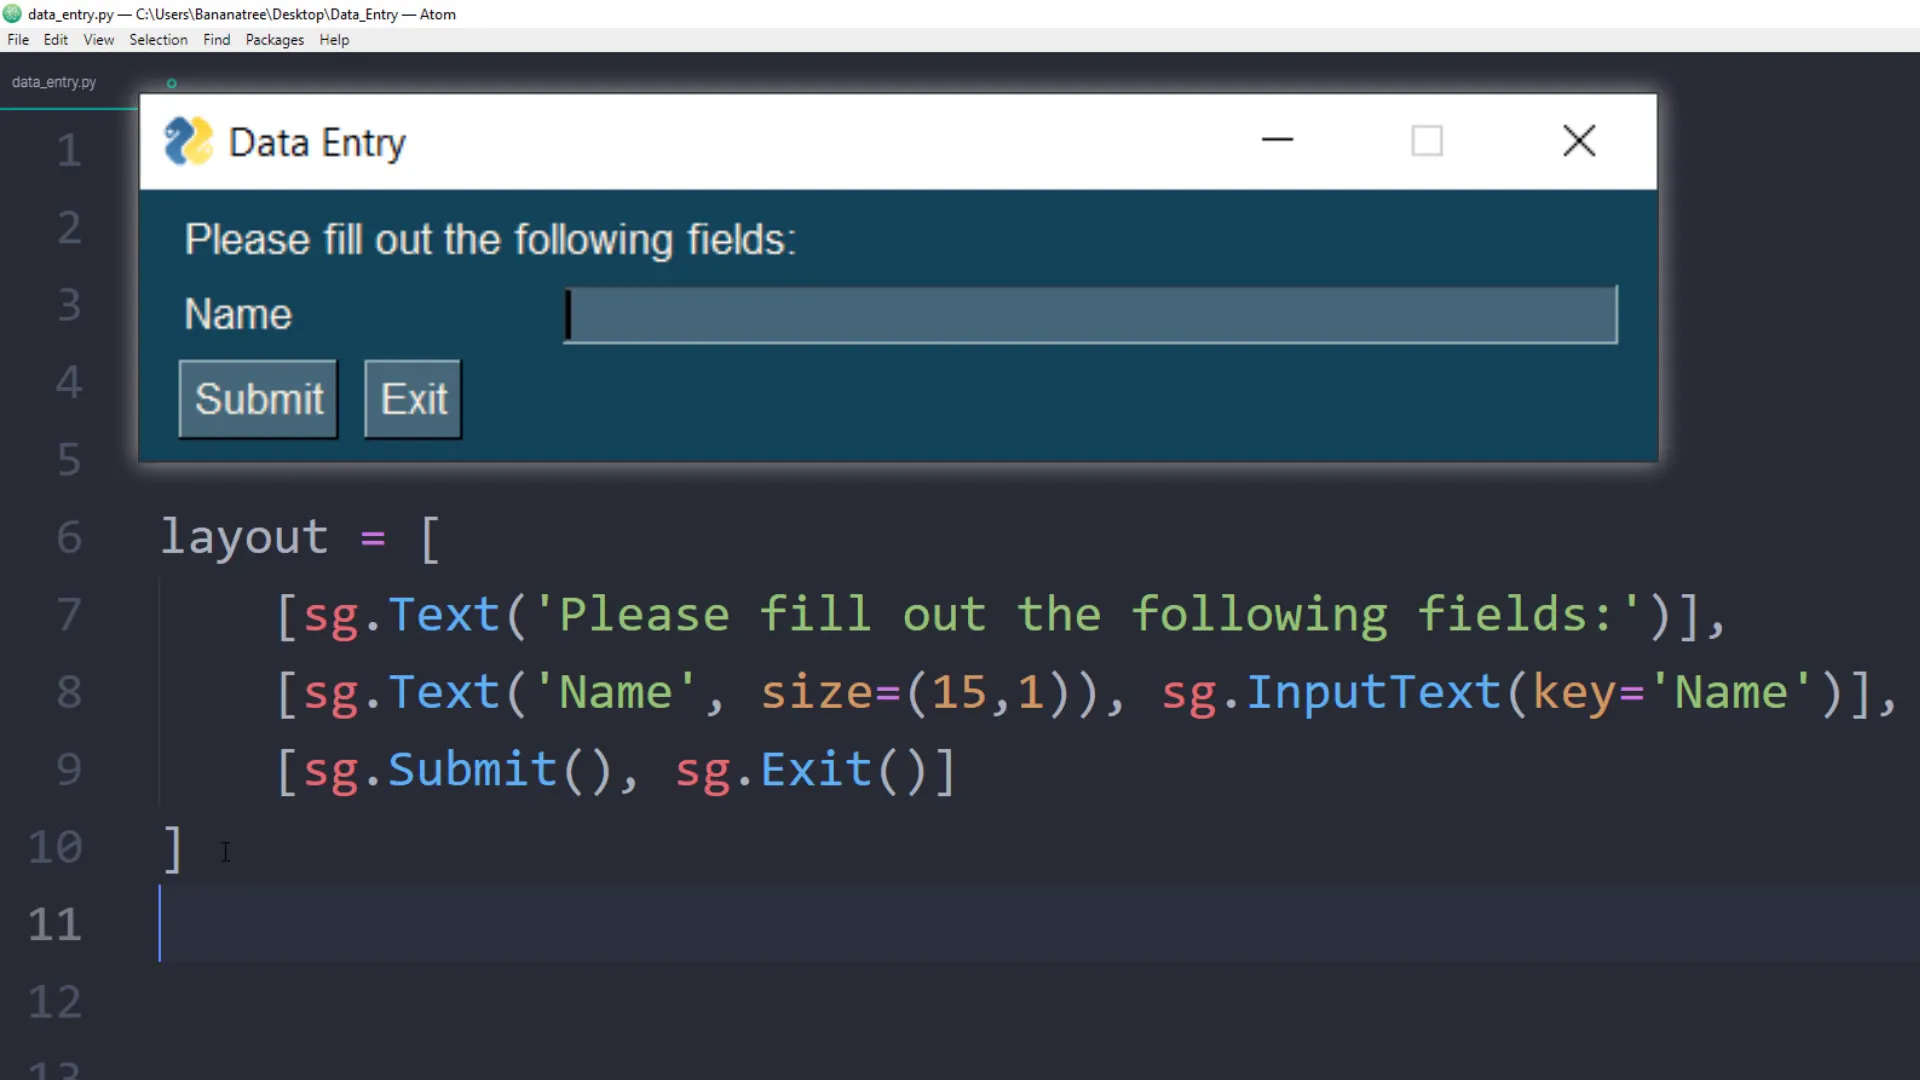Open the Edit menu
Image resolution: width=1920 pixels, height=1080 pixels.
click(x=55, y=40)
